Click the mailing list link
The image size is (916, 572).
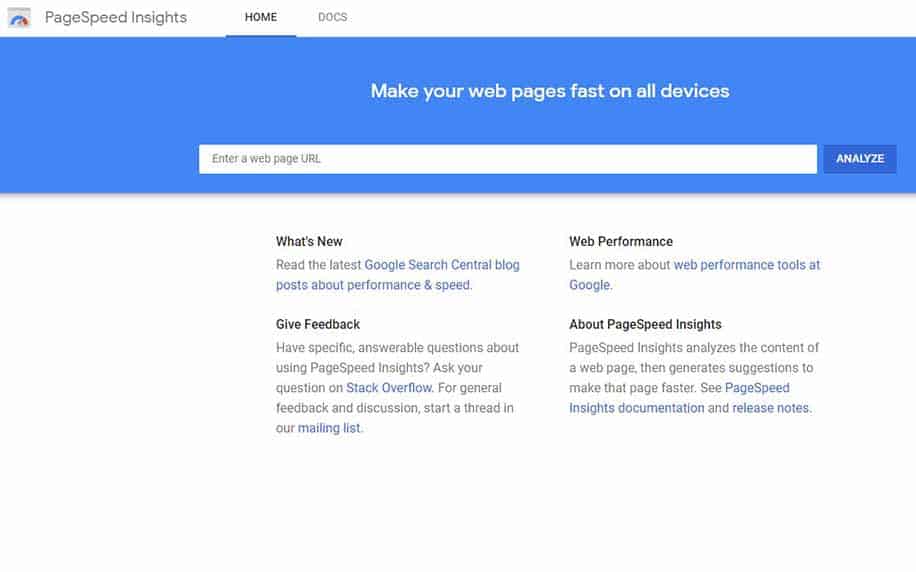[329, 428]
